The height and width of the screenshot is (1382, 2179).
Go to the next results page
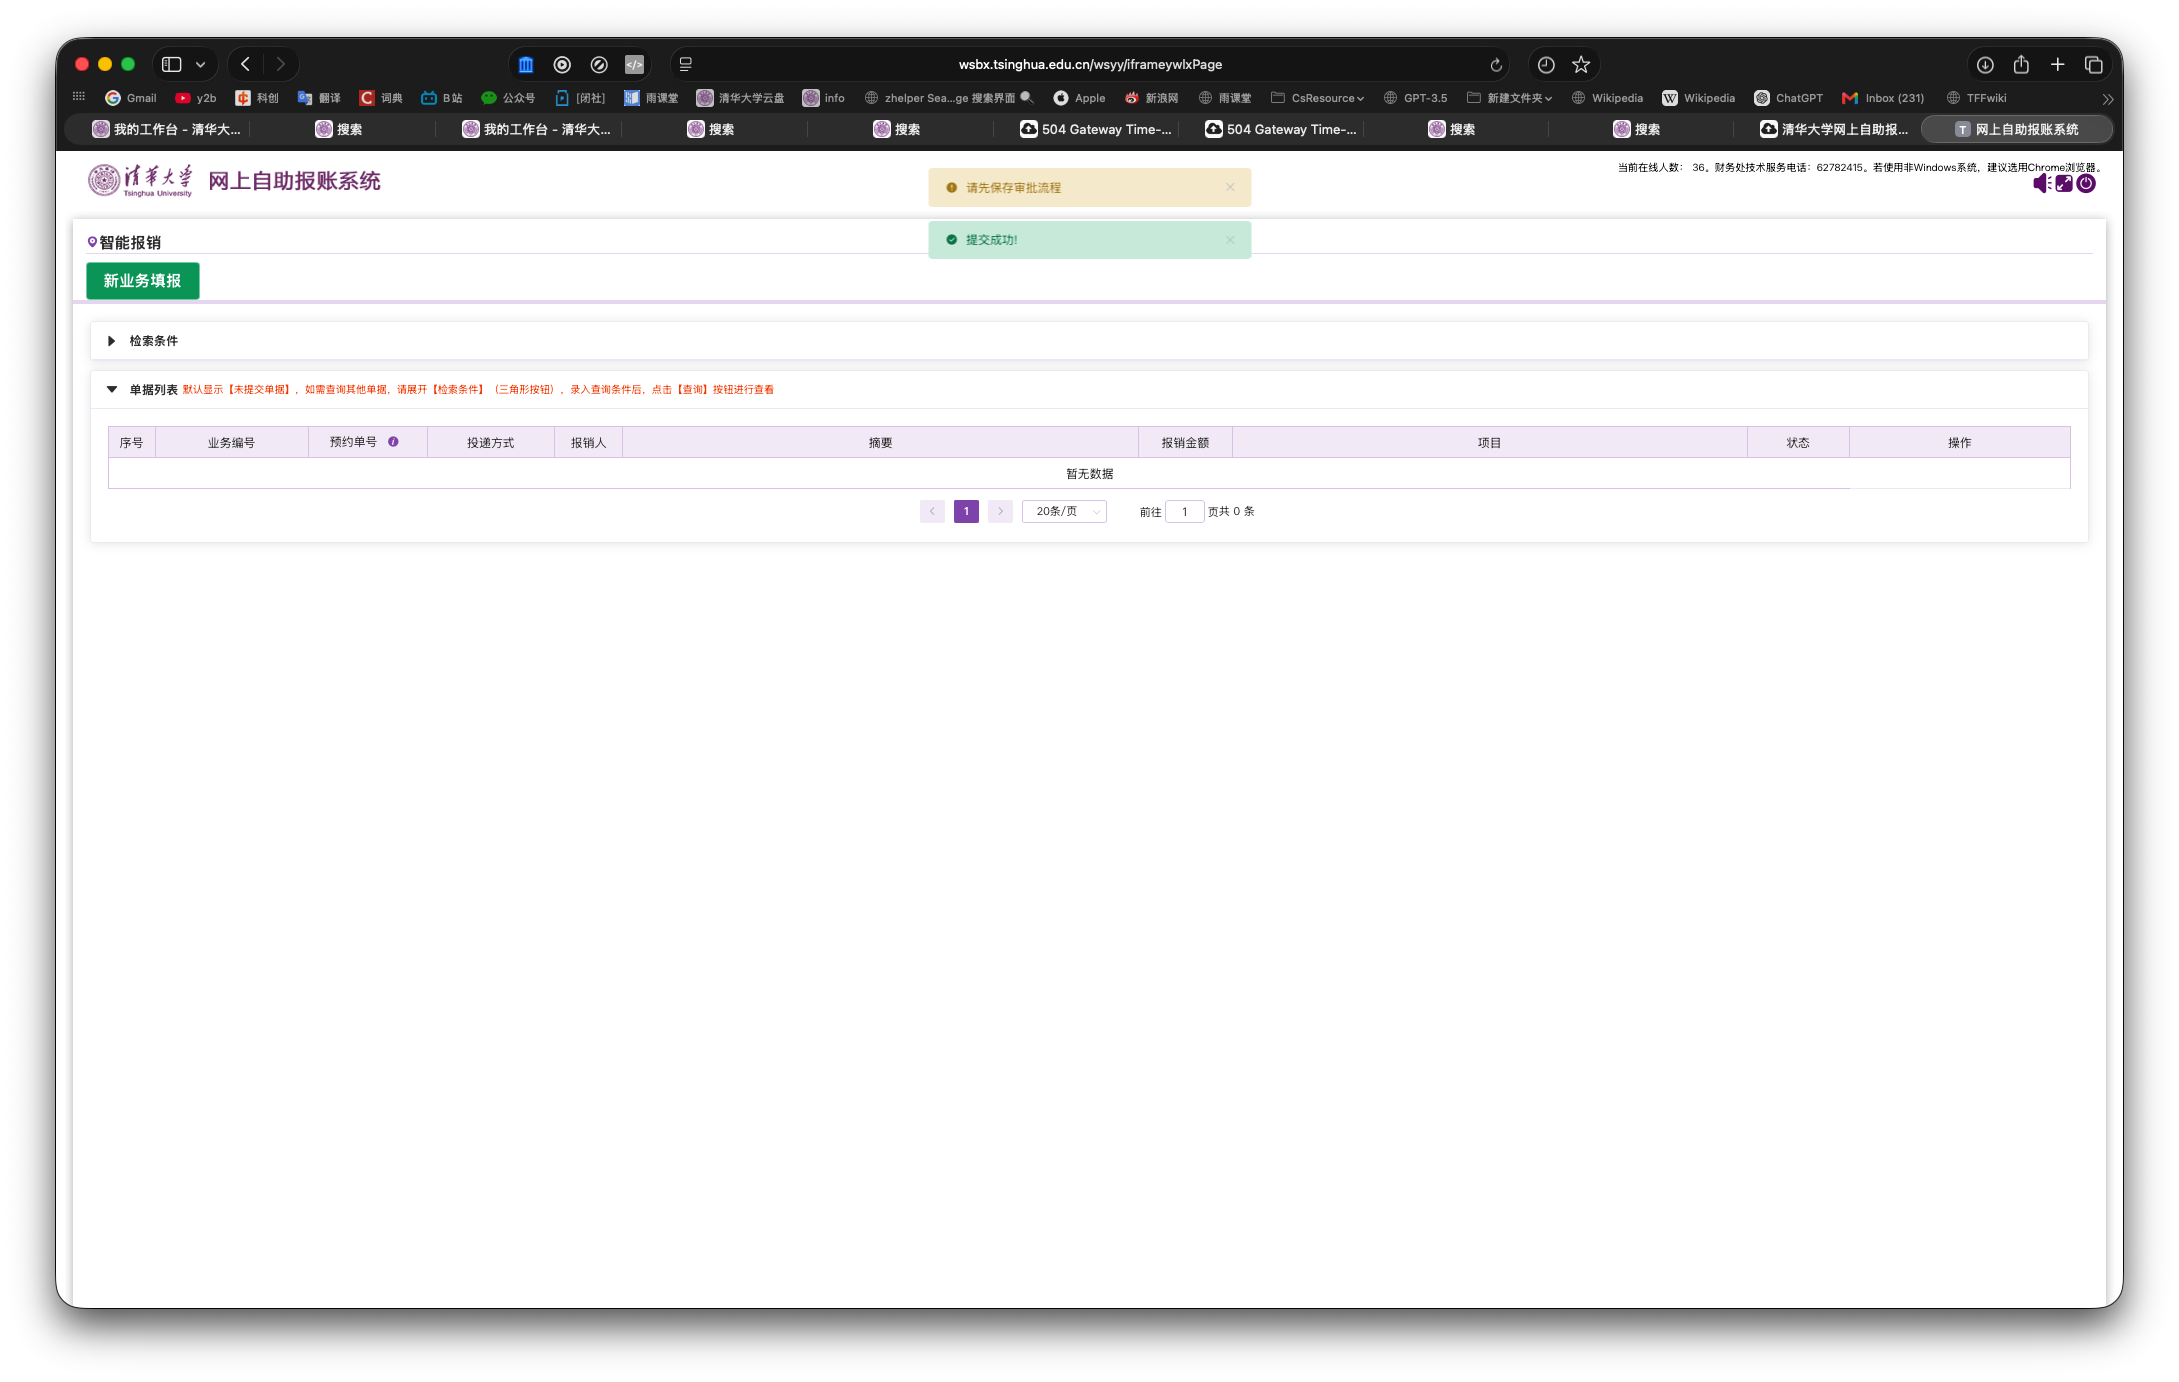click(1000, 511)
